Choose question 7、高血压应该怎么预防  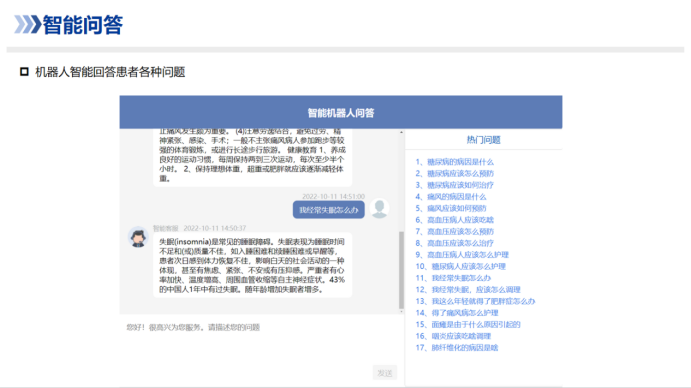(x=454, y=231)
